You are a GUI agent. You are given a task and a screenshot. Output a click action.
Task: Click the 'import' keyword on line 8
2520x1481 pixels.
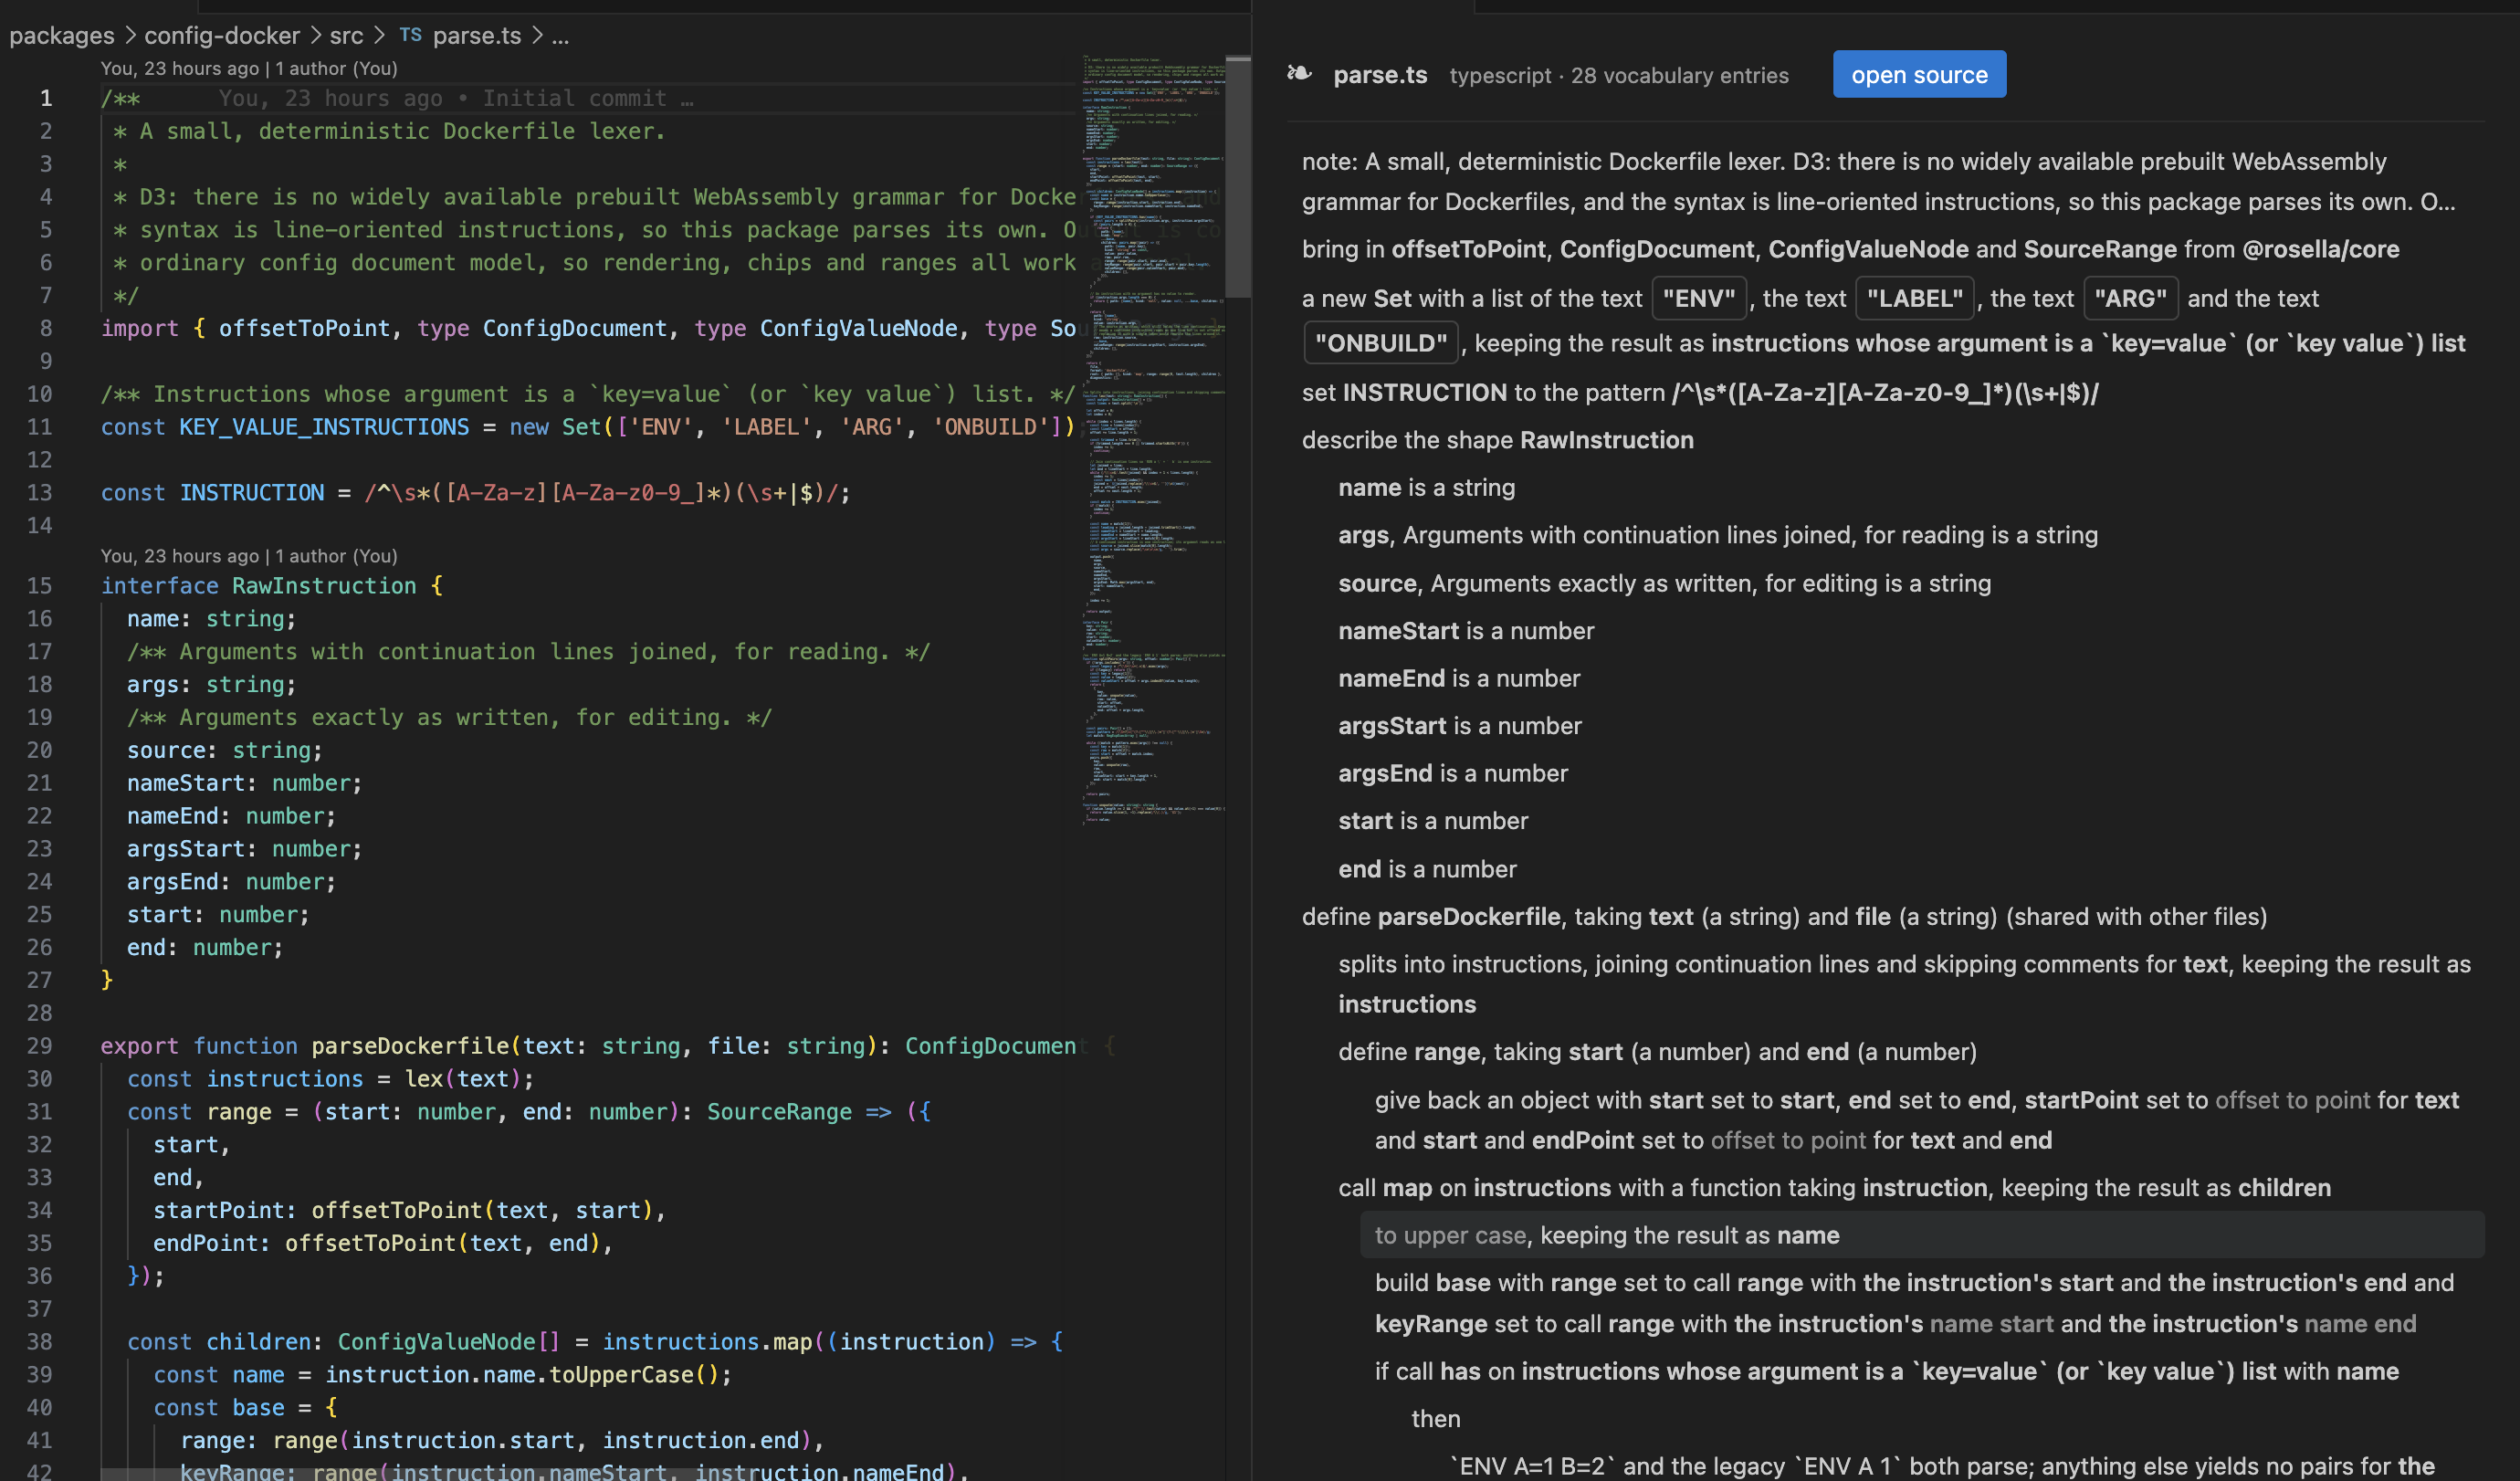click(140, 328)
